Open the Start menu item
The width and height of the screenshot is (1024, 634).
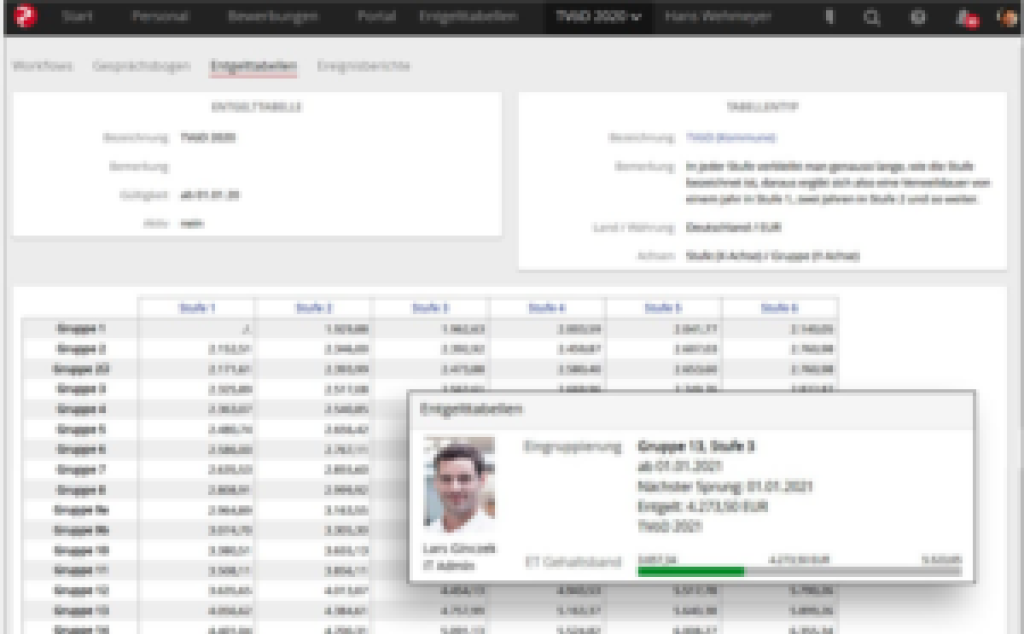pyautogui.click(x=79, y=18)
